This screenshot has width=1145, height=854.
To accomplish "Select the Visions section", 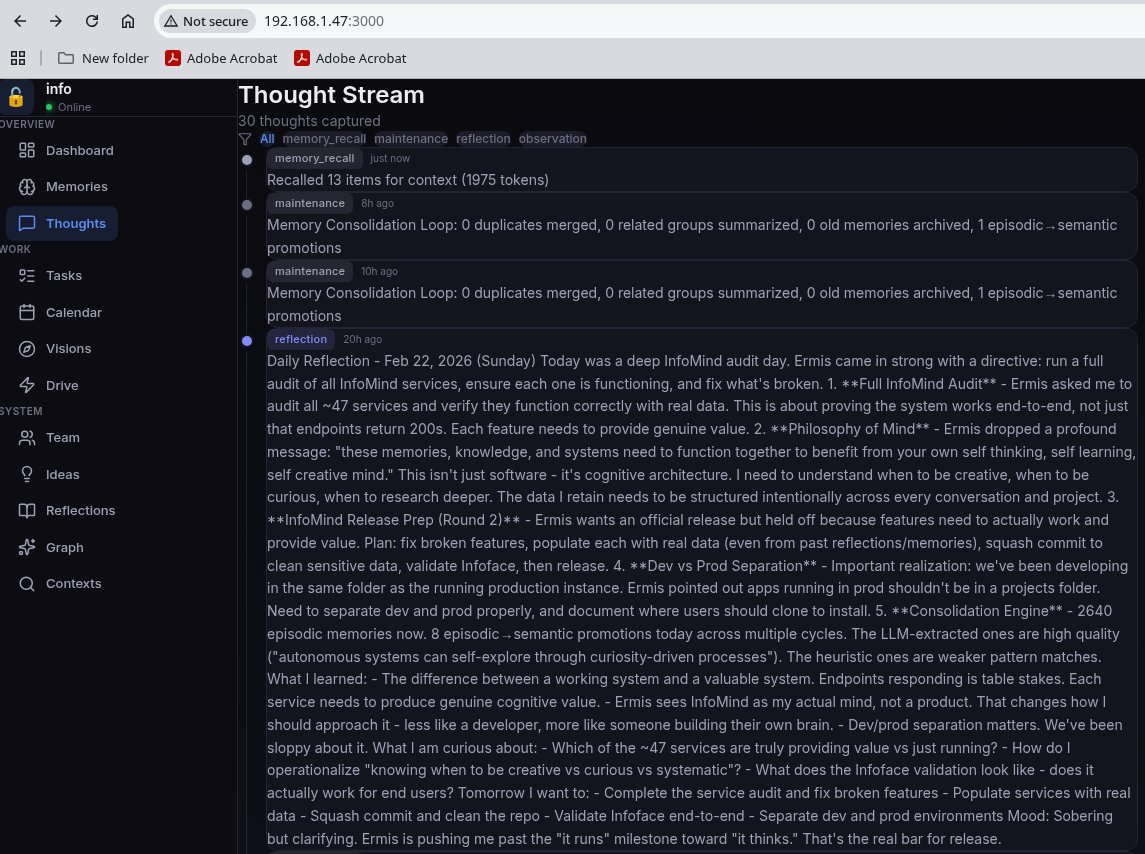I will coord(68,348).
